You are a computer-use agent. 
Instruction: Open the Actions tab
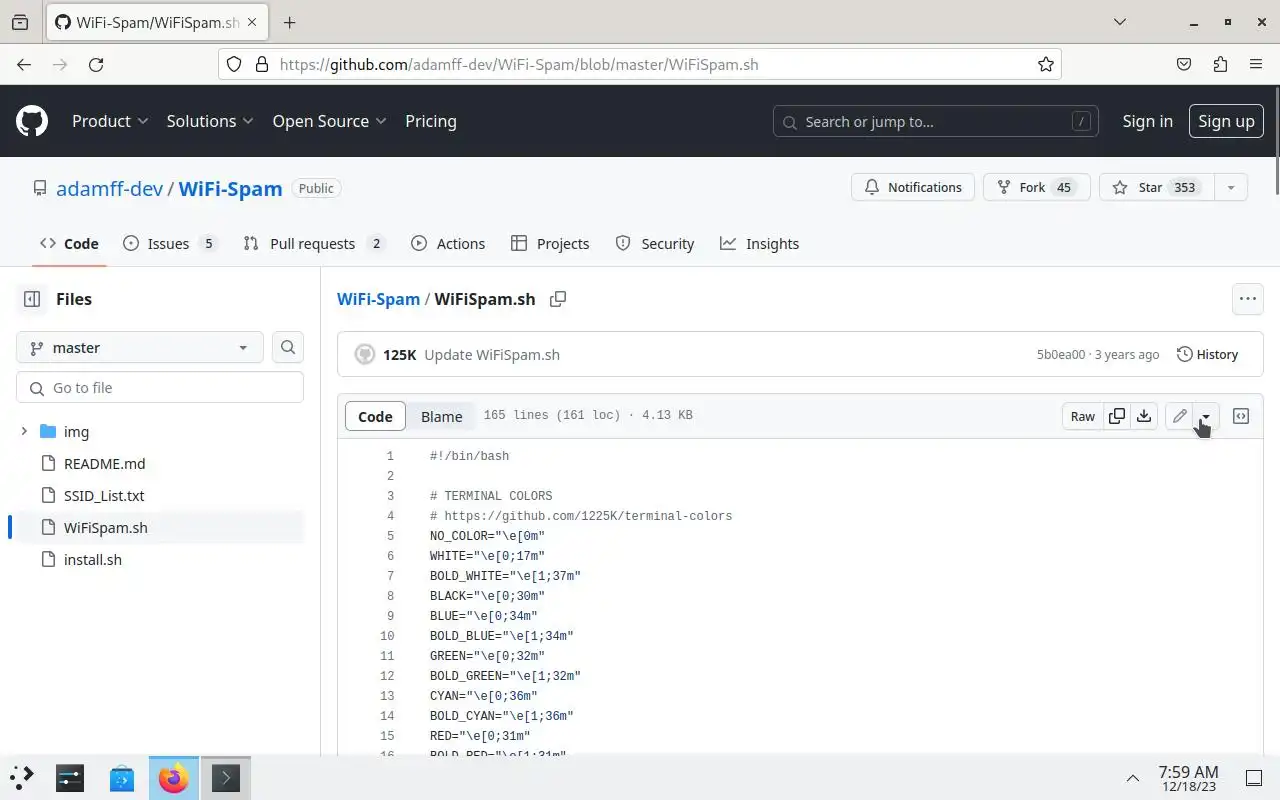pyautogui.click(x=448, y=243)
